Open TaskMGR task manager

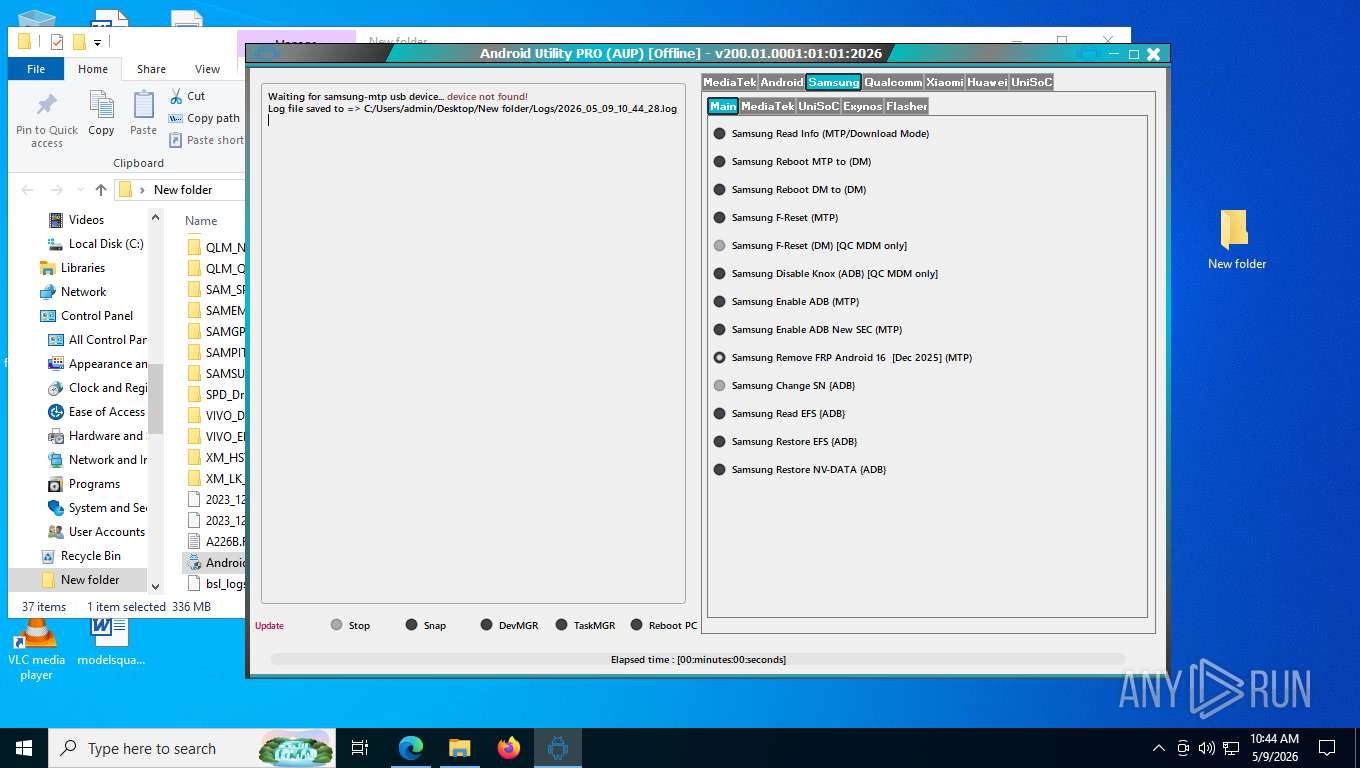pyautogui.click(x=585, y=625)
